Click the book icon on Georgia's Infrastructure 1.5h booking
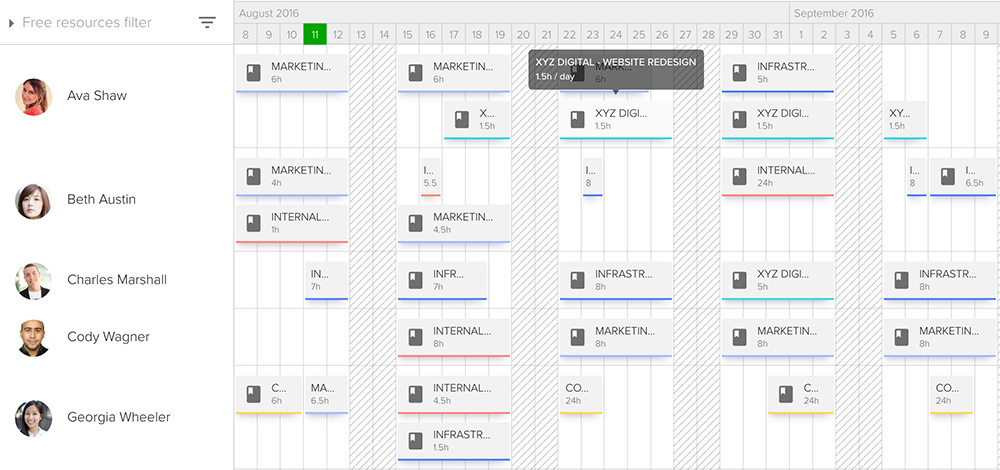The height and width of the screenshot is (470, 1000). 416,440
